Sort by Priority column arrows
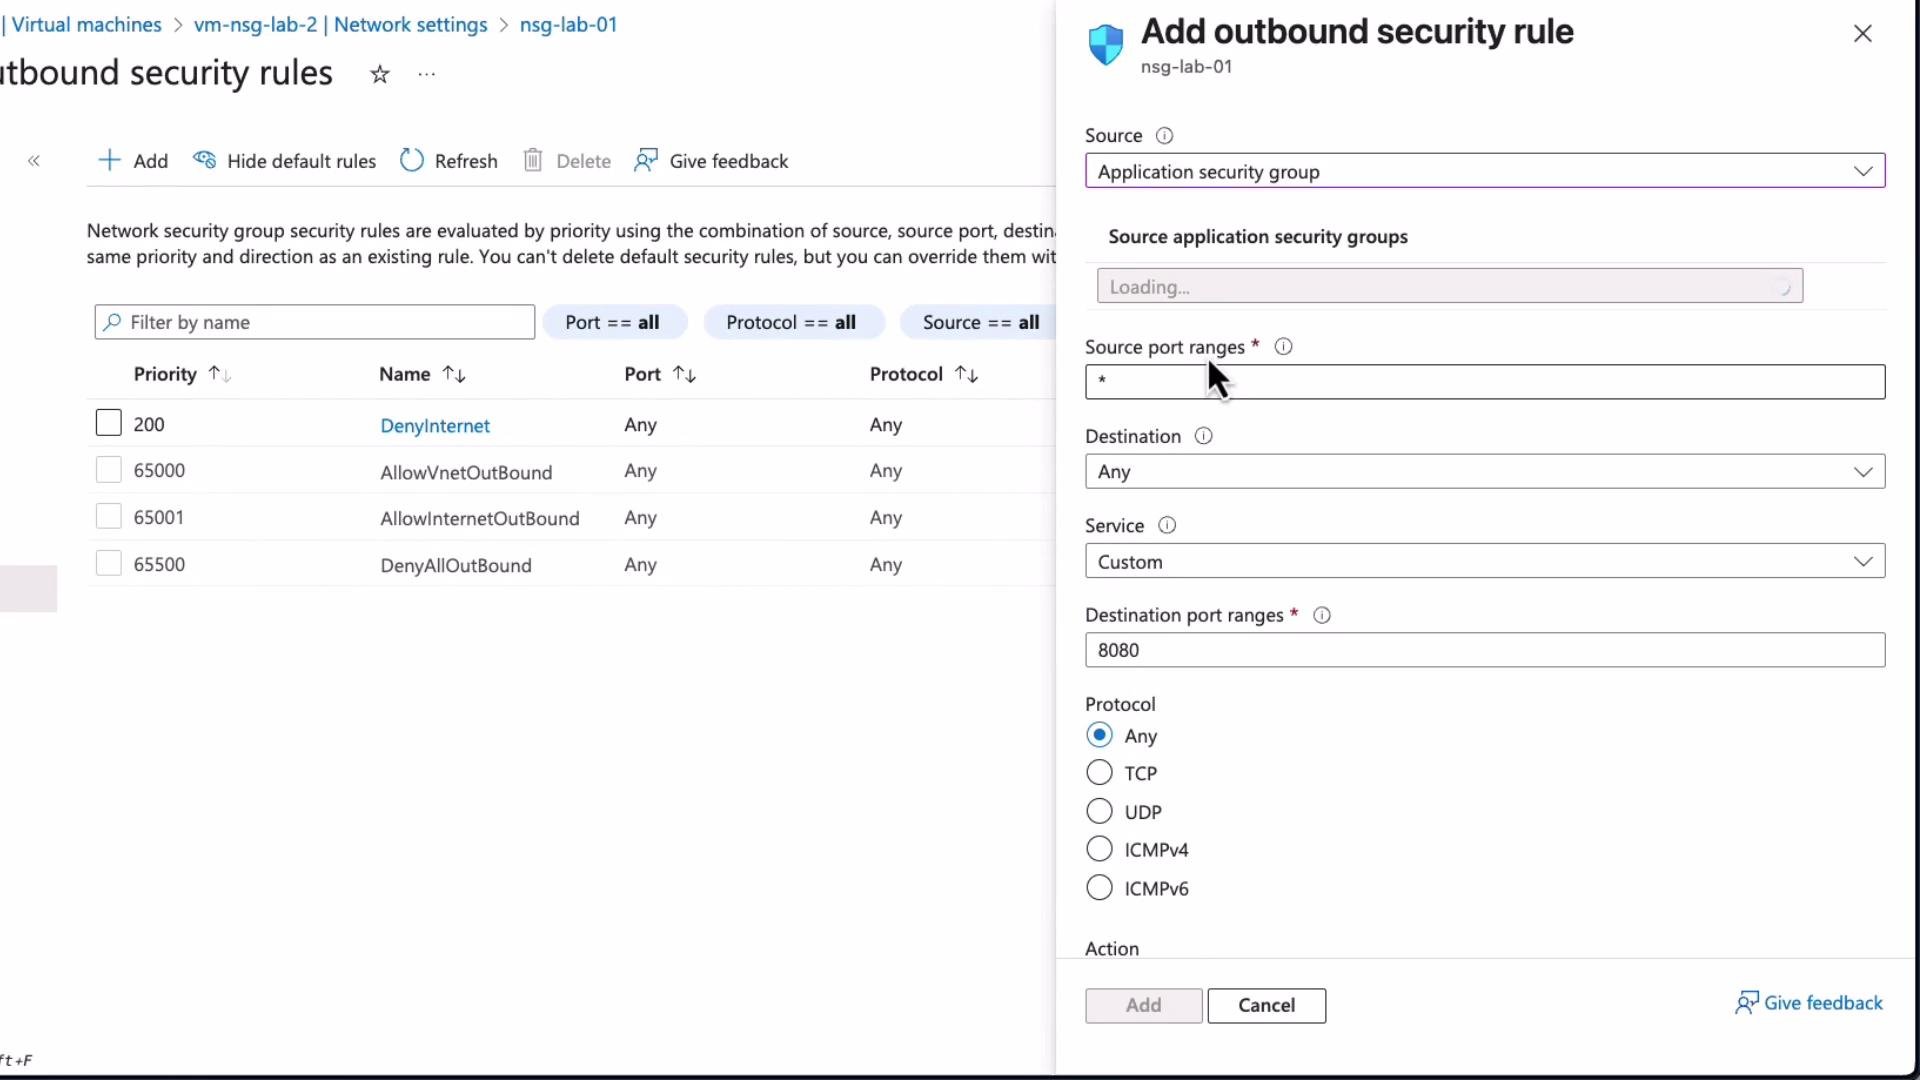Viewport: 1920px width, 1080px height. 220,374
